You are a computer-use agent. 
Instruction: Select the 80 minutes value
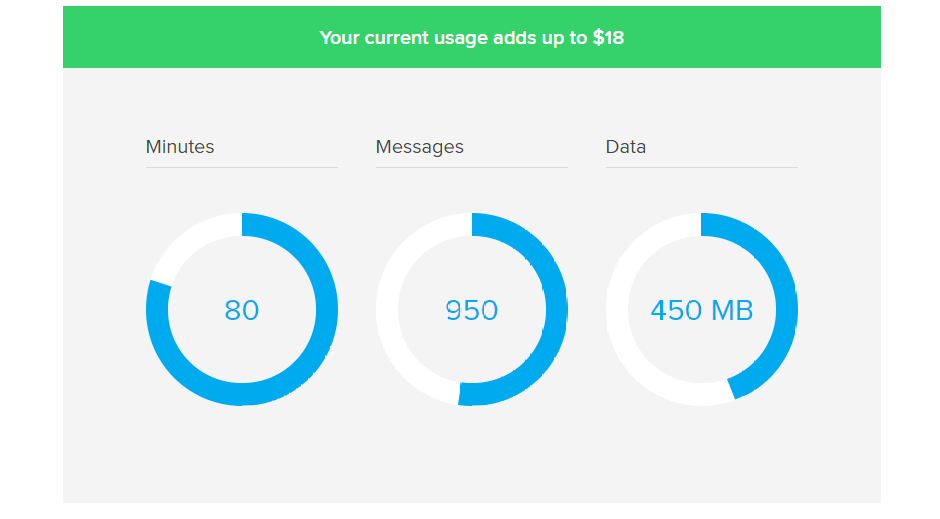click(242, 310)
